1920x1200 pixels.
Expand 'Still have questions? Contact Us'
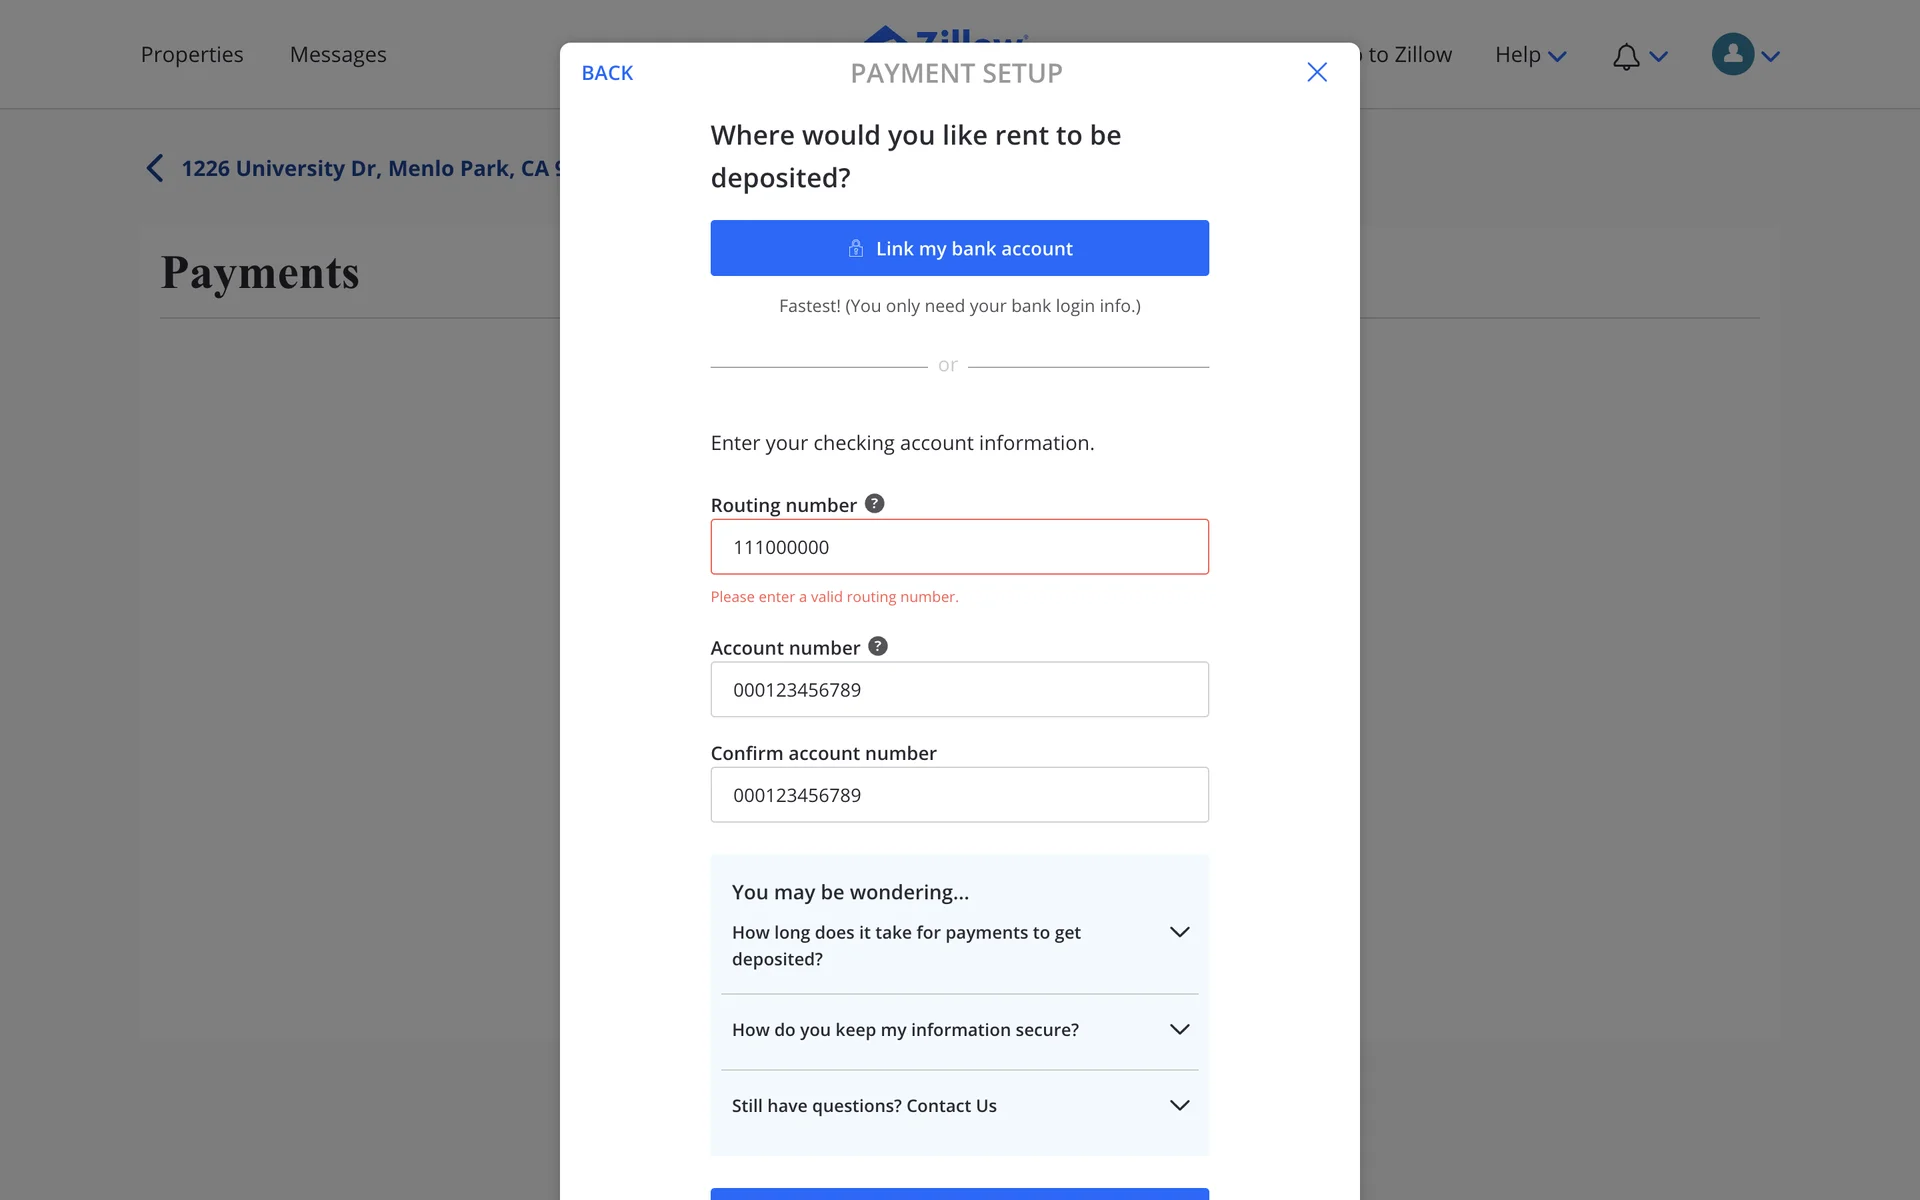tap(1179, 1105)
